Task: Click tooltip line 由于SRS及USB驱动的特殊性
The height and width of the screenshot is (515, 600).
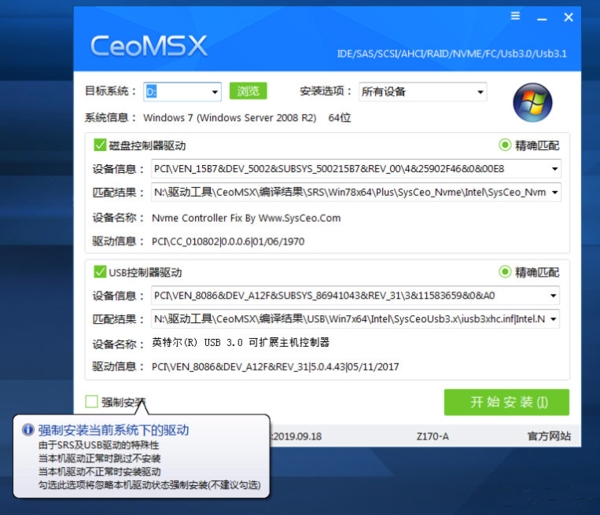Action: (x=98, y=445)
